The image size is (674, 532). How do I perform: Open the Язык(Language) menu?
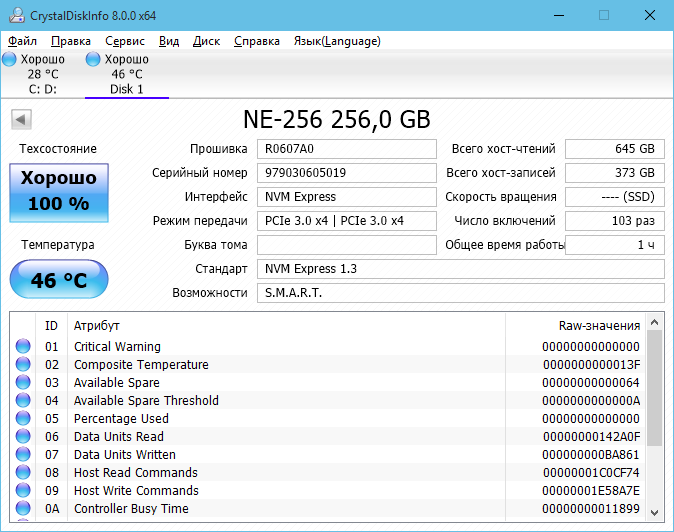(x=337, y=41)
